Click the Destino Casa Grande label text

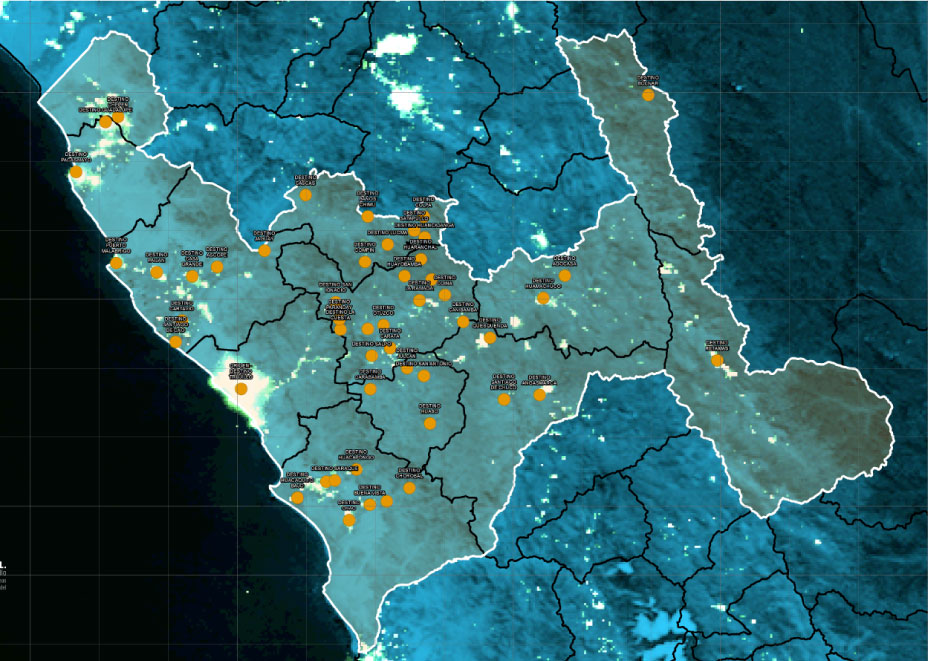click(192, 258)
